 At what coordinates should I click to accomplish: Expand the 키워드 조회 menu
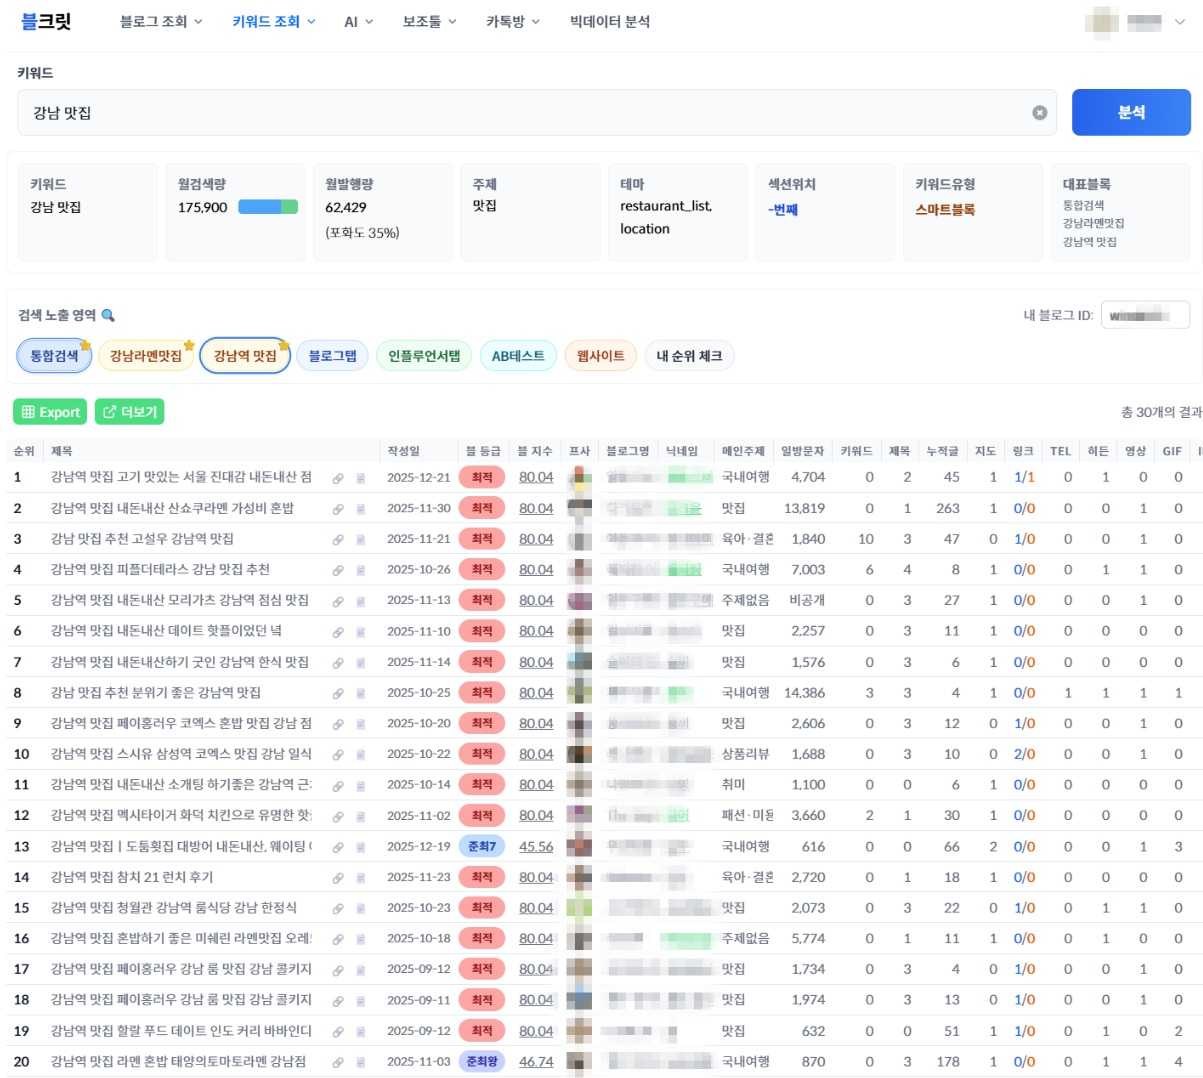pyautogui.click(x=274, y=21)
